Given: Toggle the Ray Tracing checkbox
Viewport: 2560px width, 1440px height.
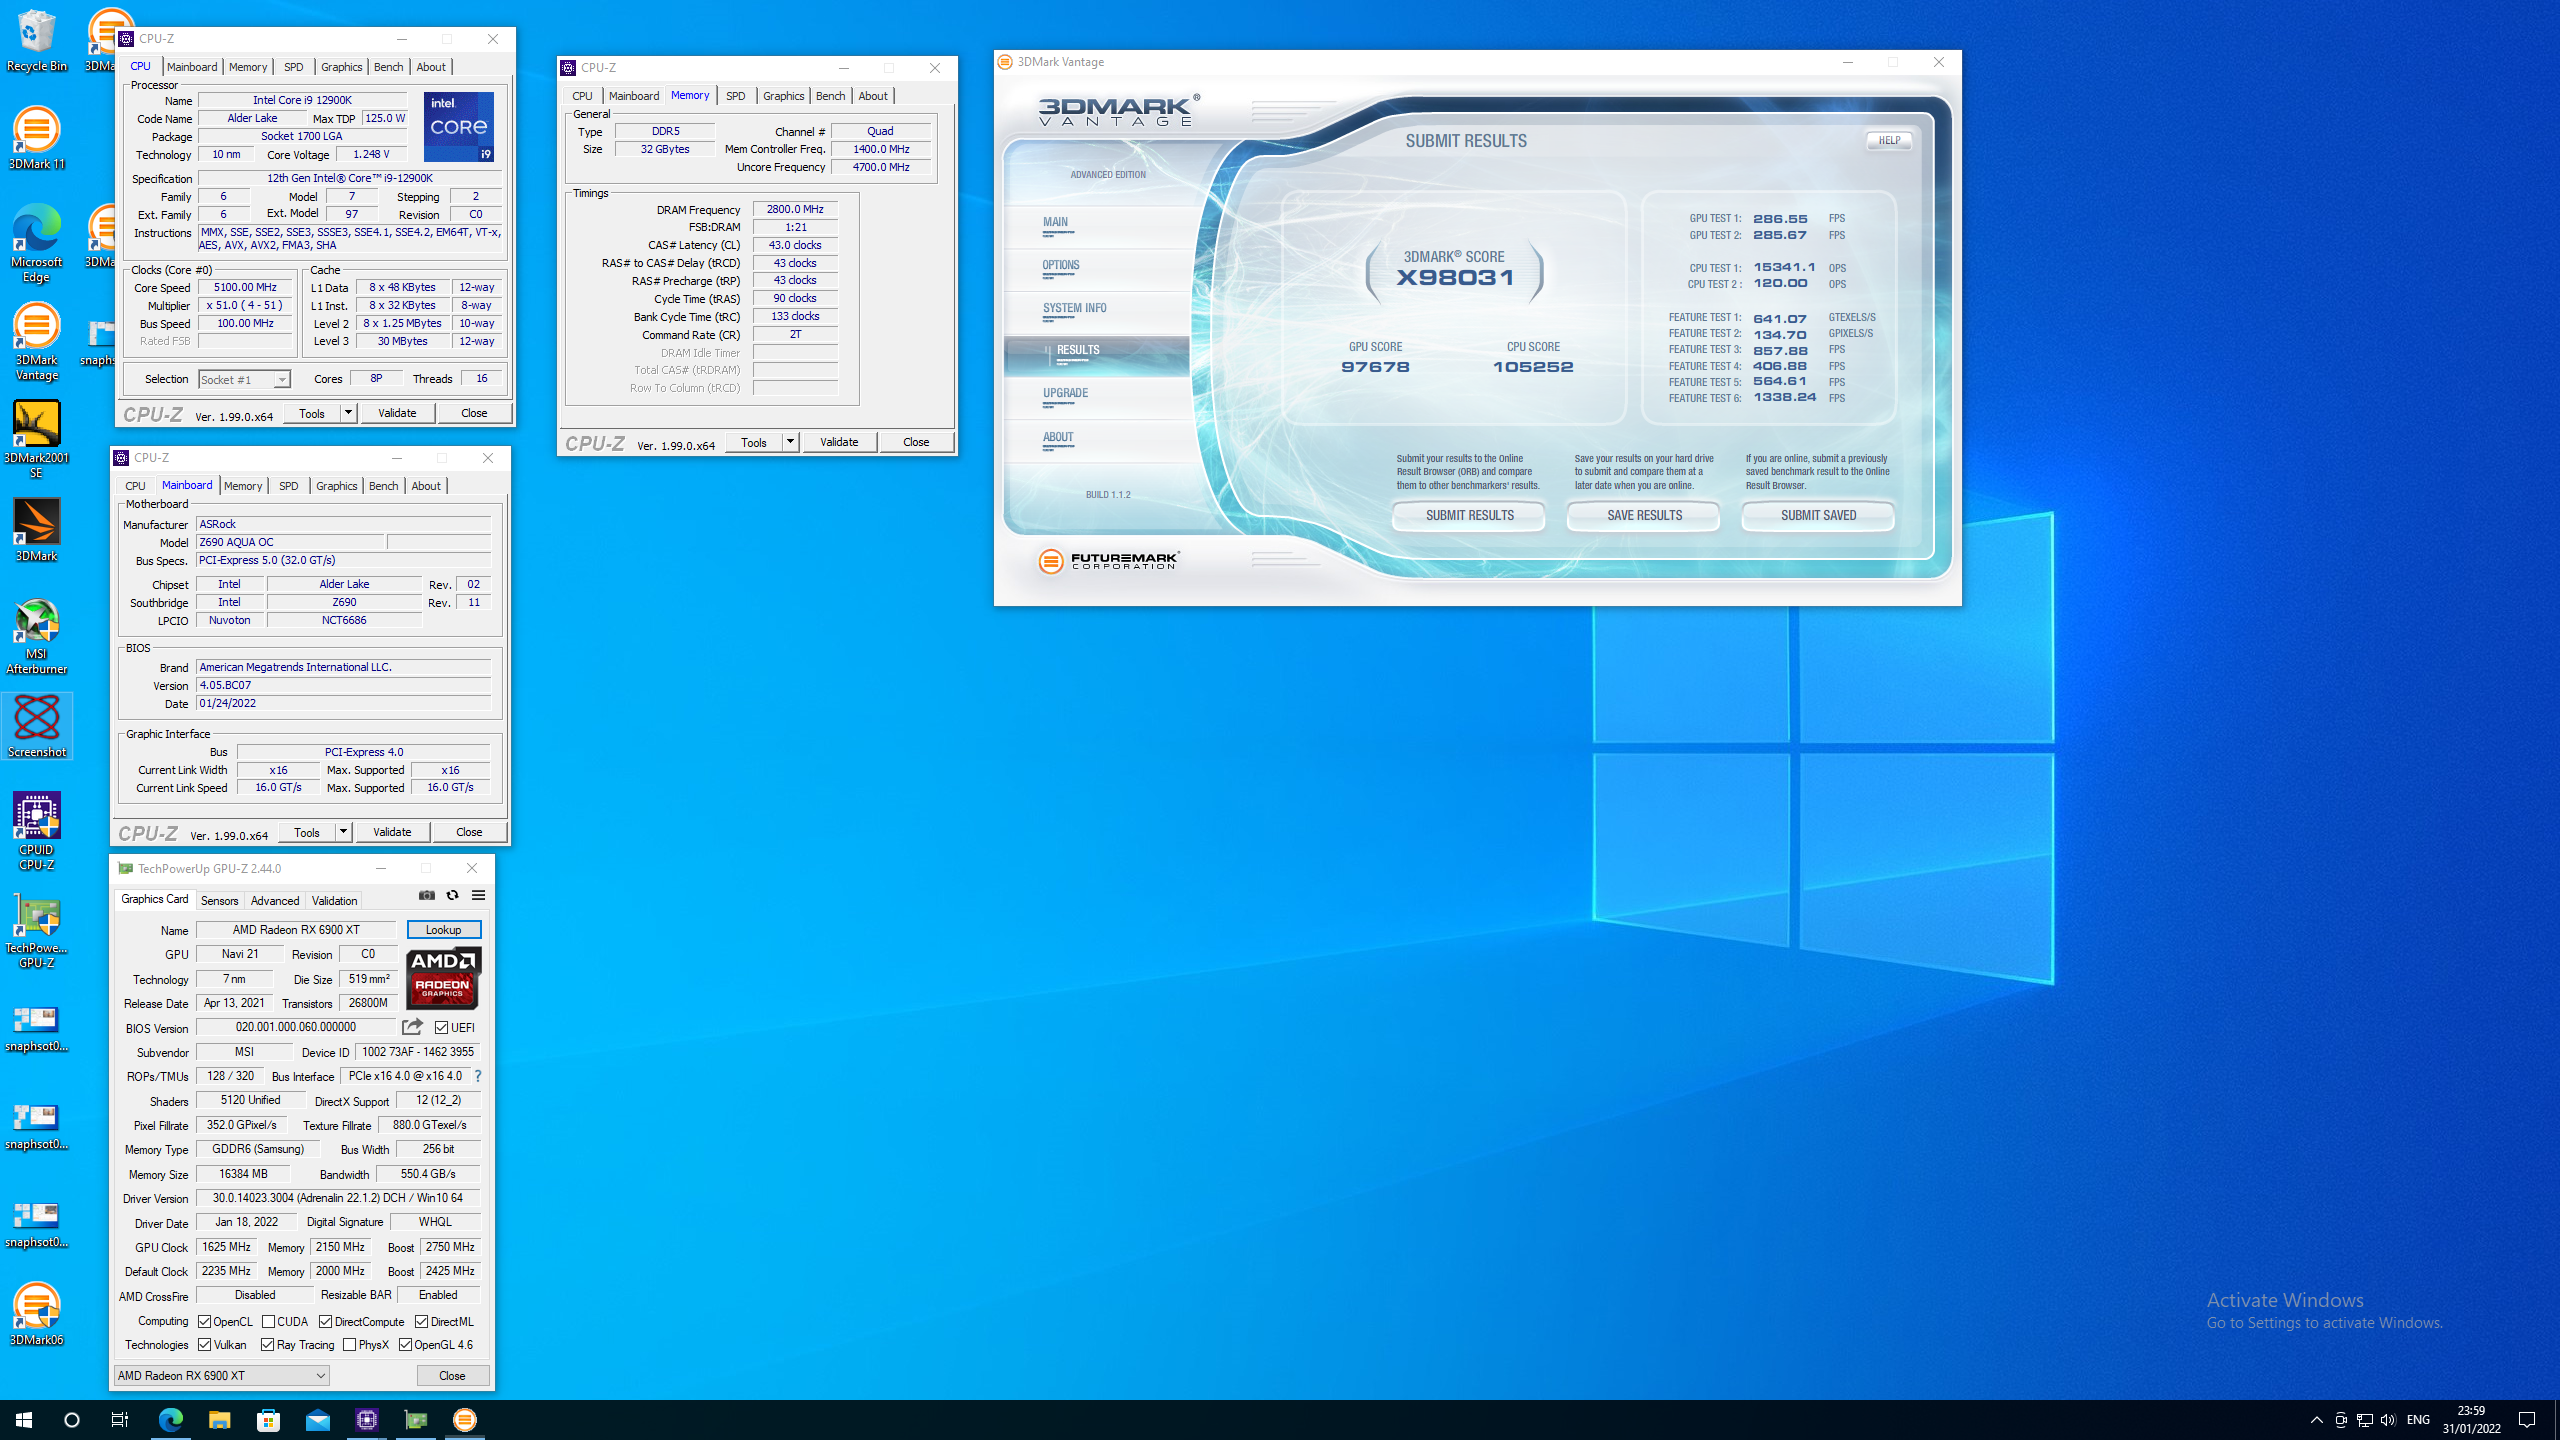Looking at the screenshot, I should pyautogui.click(x=267, y=1344).
